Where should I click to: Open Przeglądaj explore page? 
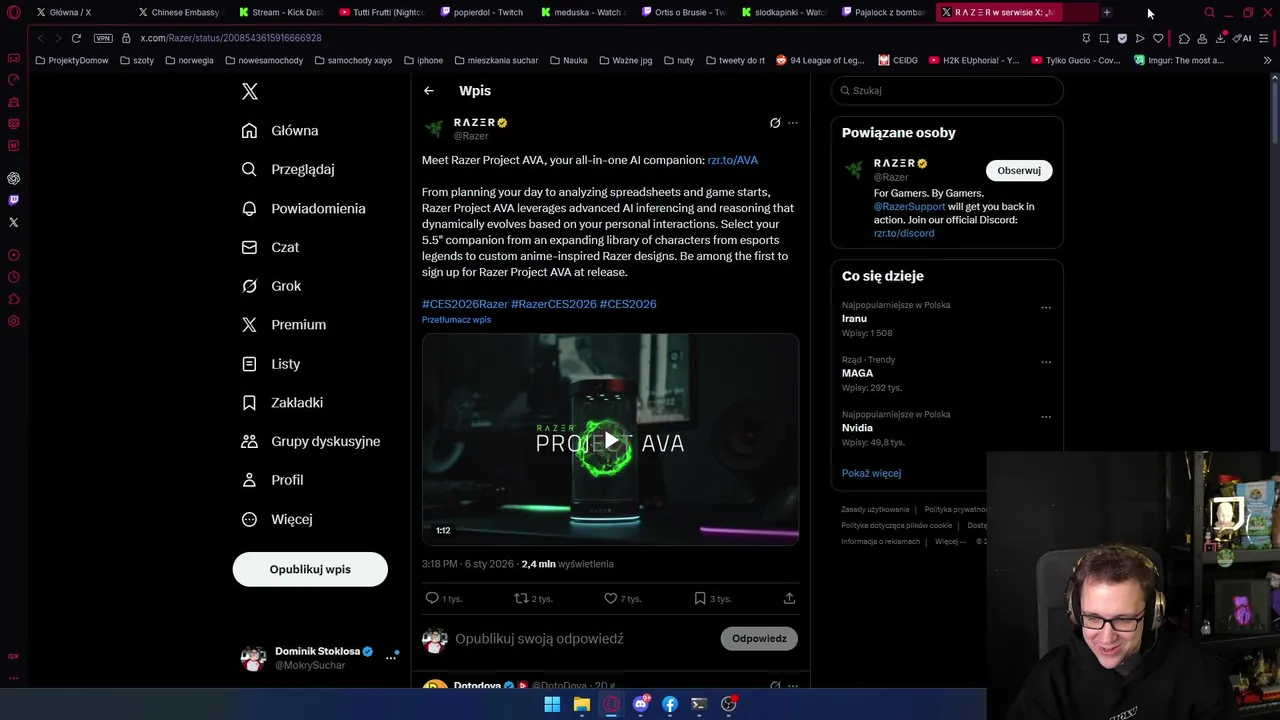tap(288, 169)
